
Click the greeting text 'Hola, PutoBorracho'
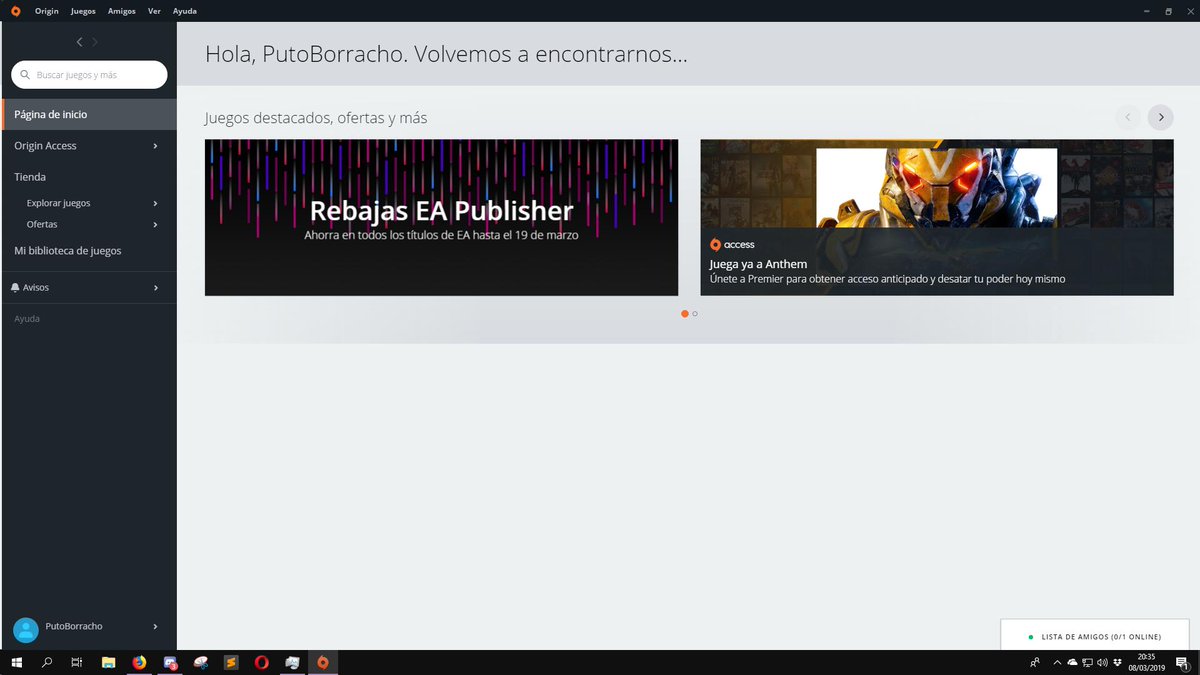click(305, 54)
